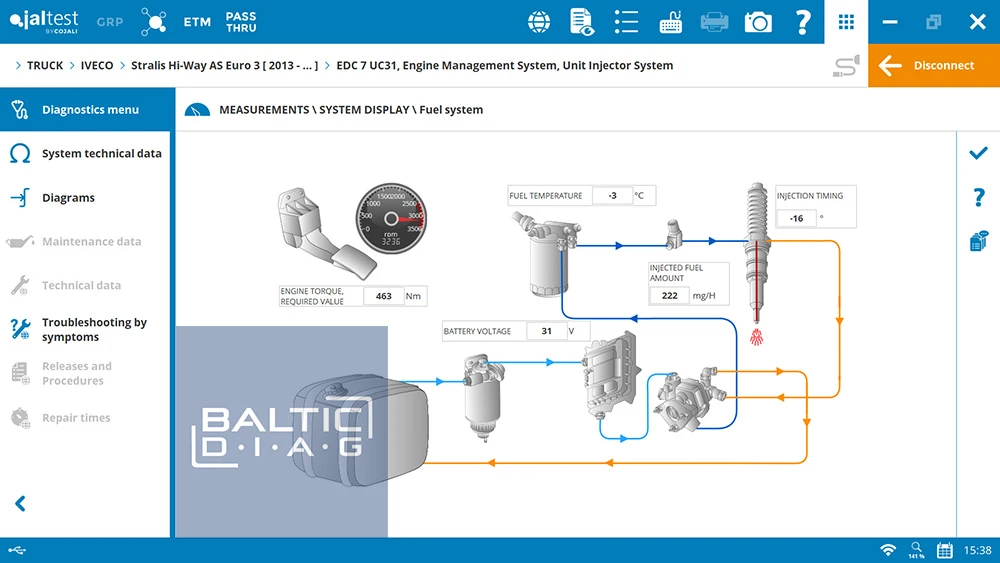The image size is (1000, 563).
Task: Open System technical data
Action: [85, 154]
